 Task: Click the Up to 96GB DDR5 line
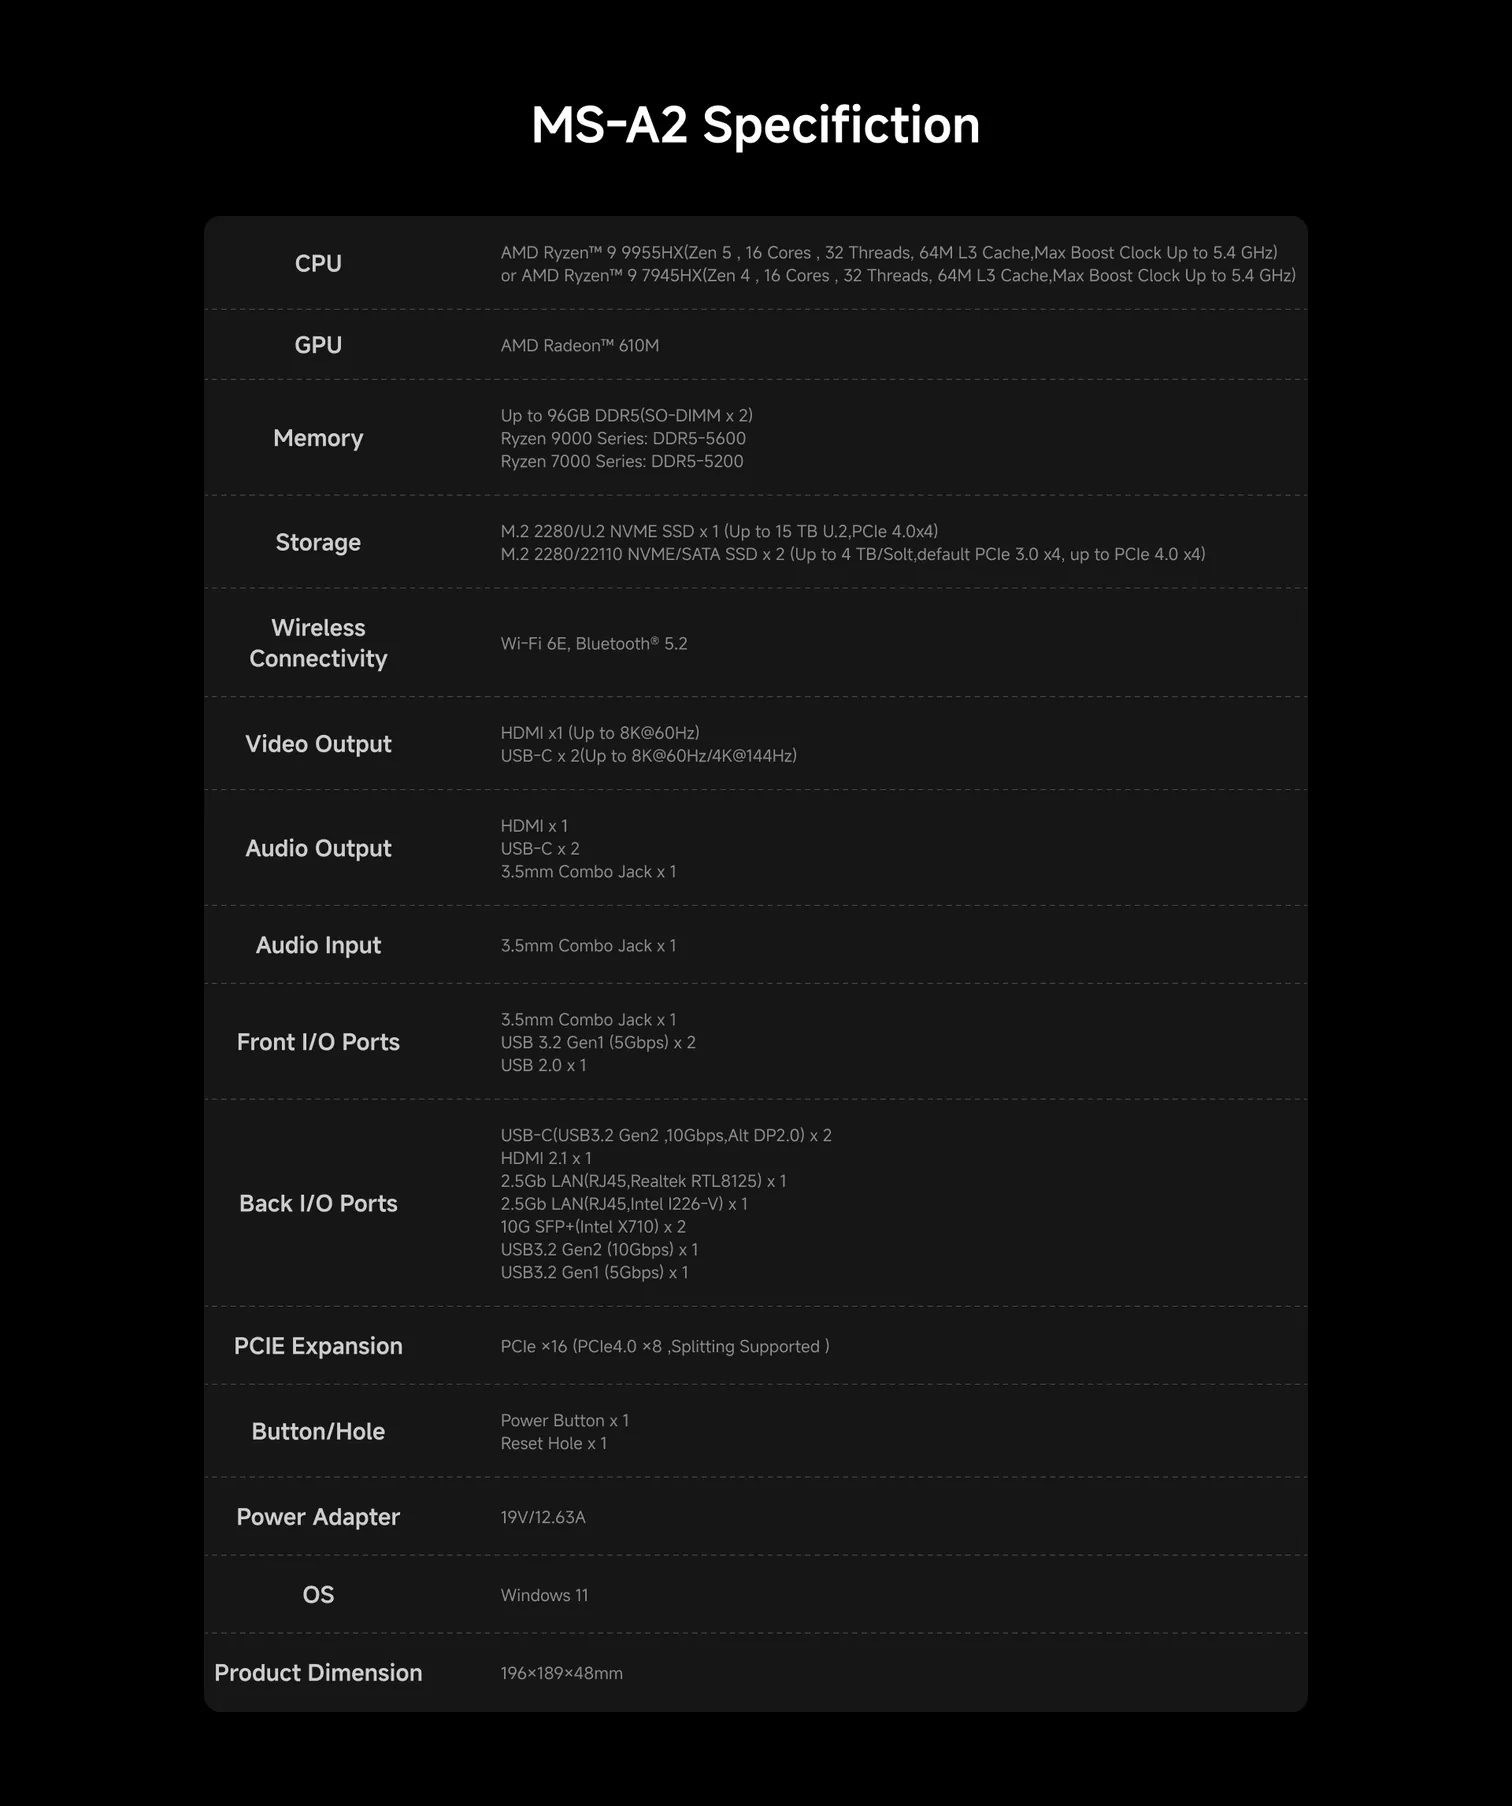point(627,416)
